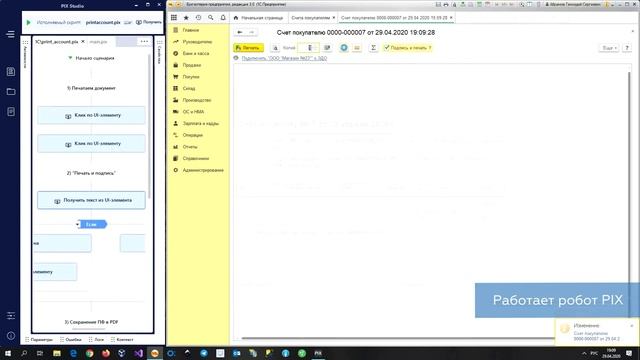Open 1C search magnifier

pyautogui.click(x=211, y=18)
